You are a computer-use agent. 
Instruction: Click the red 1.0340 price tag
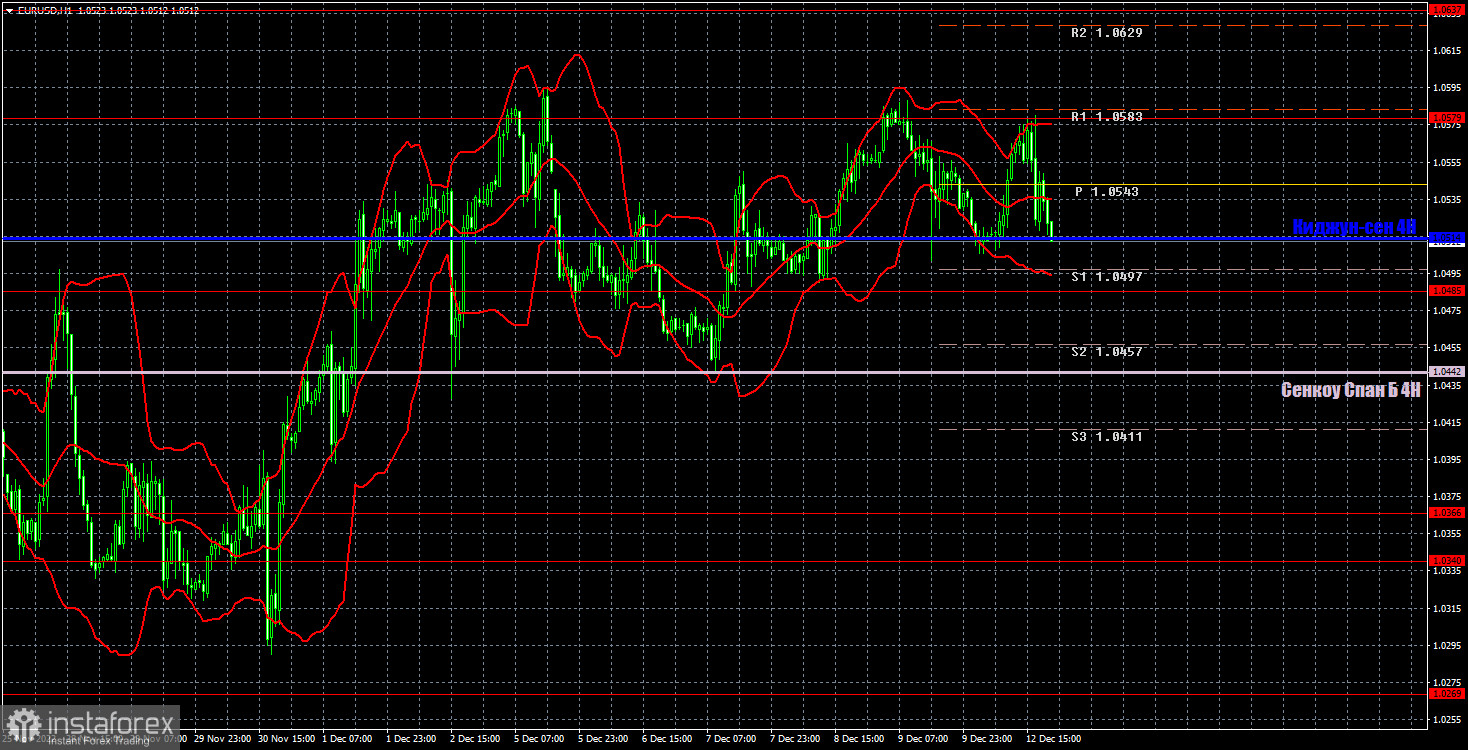coord(1447,560)
